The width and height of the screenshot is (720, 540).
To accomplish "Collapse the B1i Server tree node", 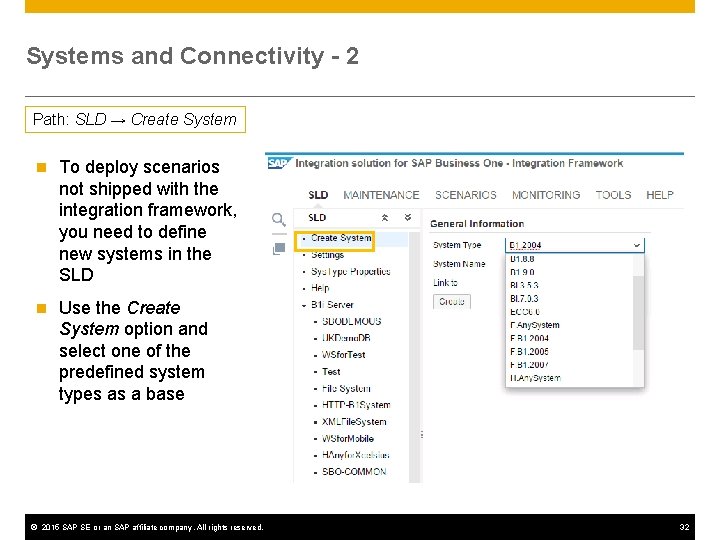I will [x=304, y=305].
